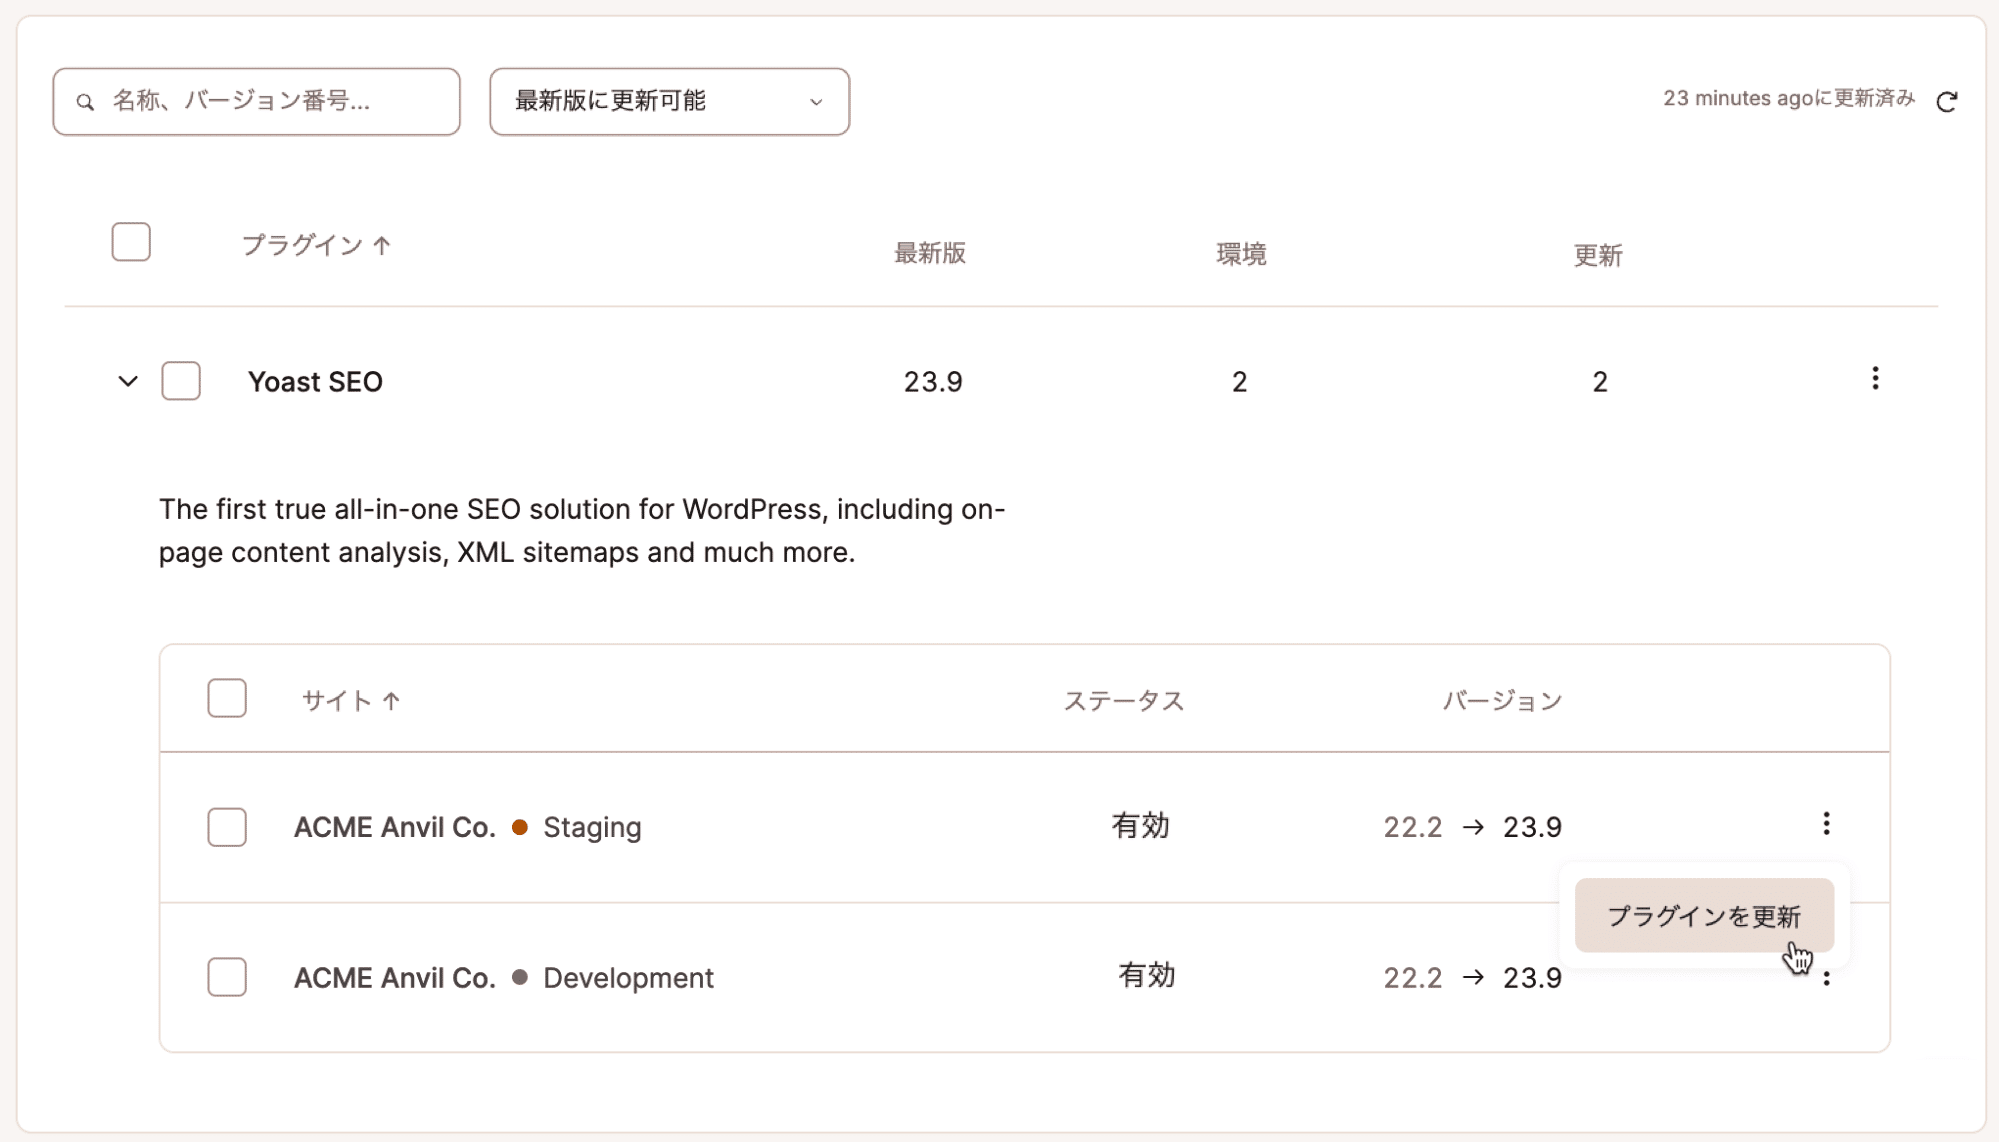
Task: Click the orange status dot next to Staging
Action: (x=519, y=827)
